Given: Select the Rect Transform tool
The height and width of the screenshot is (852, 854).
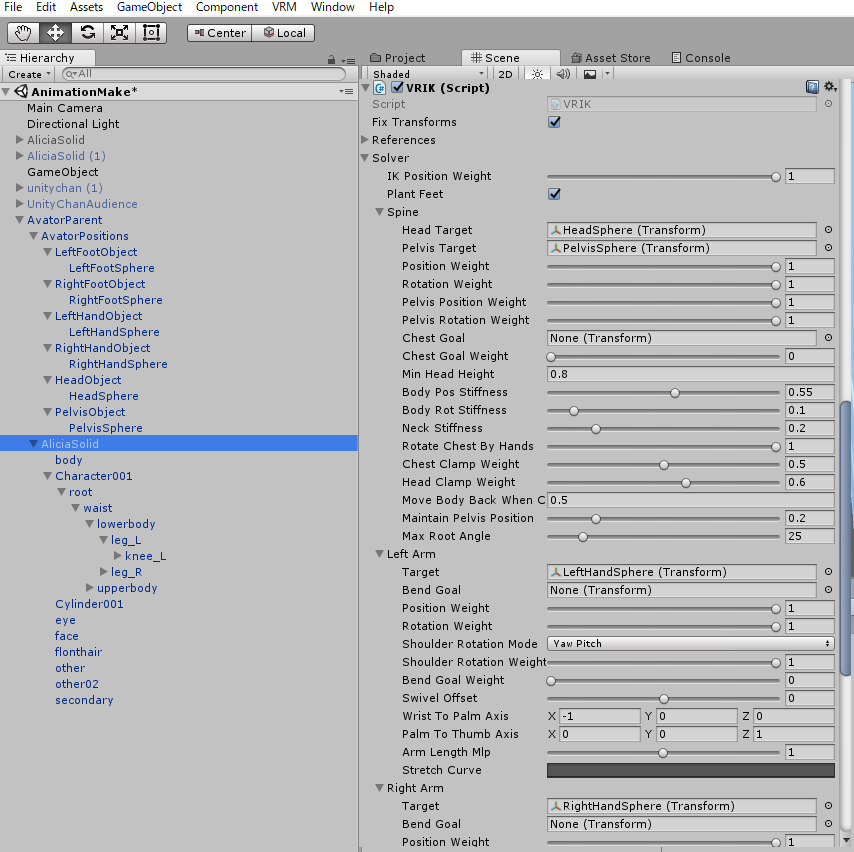Looking at the screenshot, I should point(151,32).
